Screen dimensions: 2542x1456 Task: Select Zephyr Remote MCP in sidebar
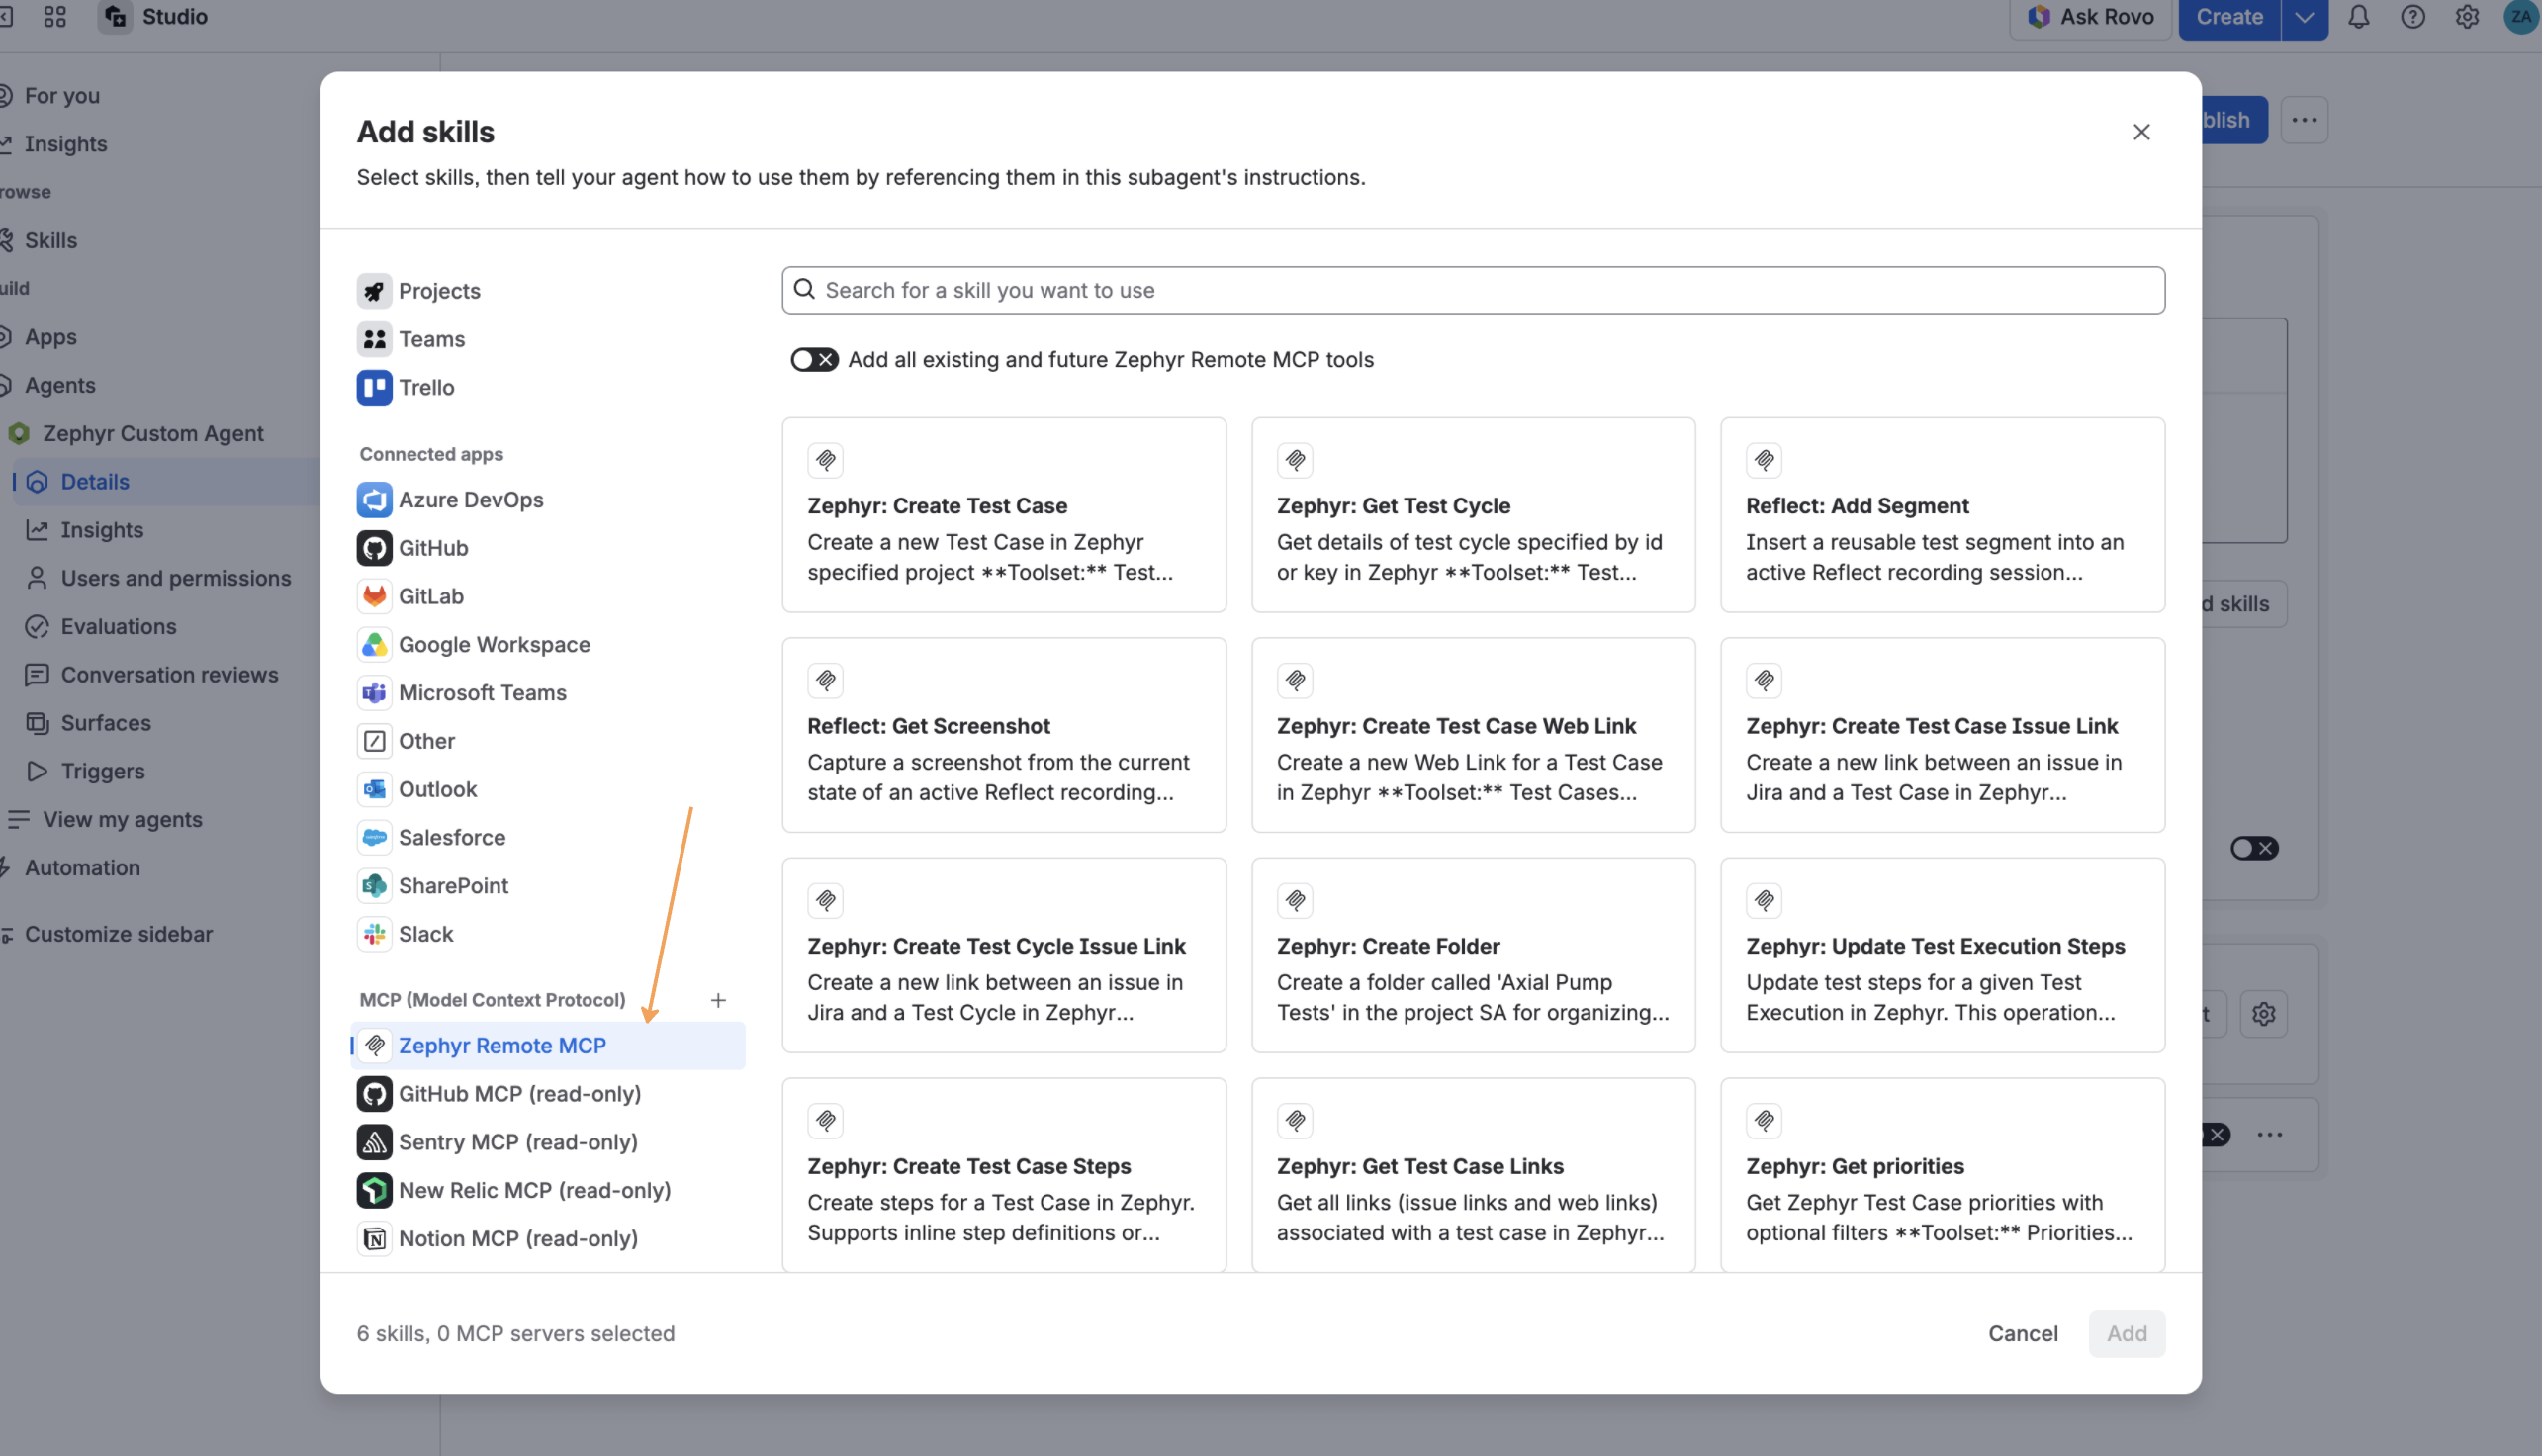(x=548, y=1045)
